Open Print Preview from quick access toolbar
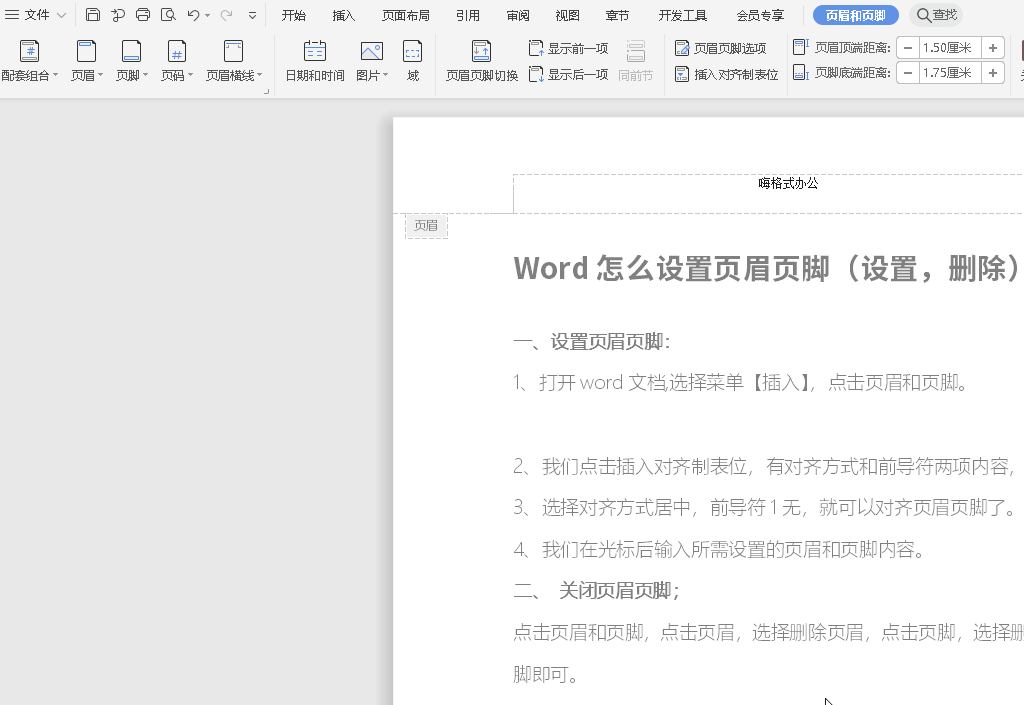The height and width of the screenshot is (705, 1024). tap(168, 15)
